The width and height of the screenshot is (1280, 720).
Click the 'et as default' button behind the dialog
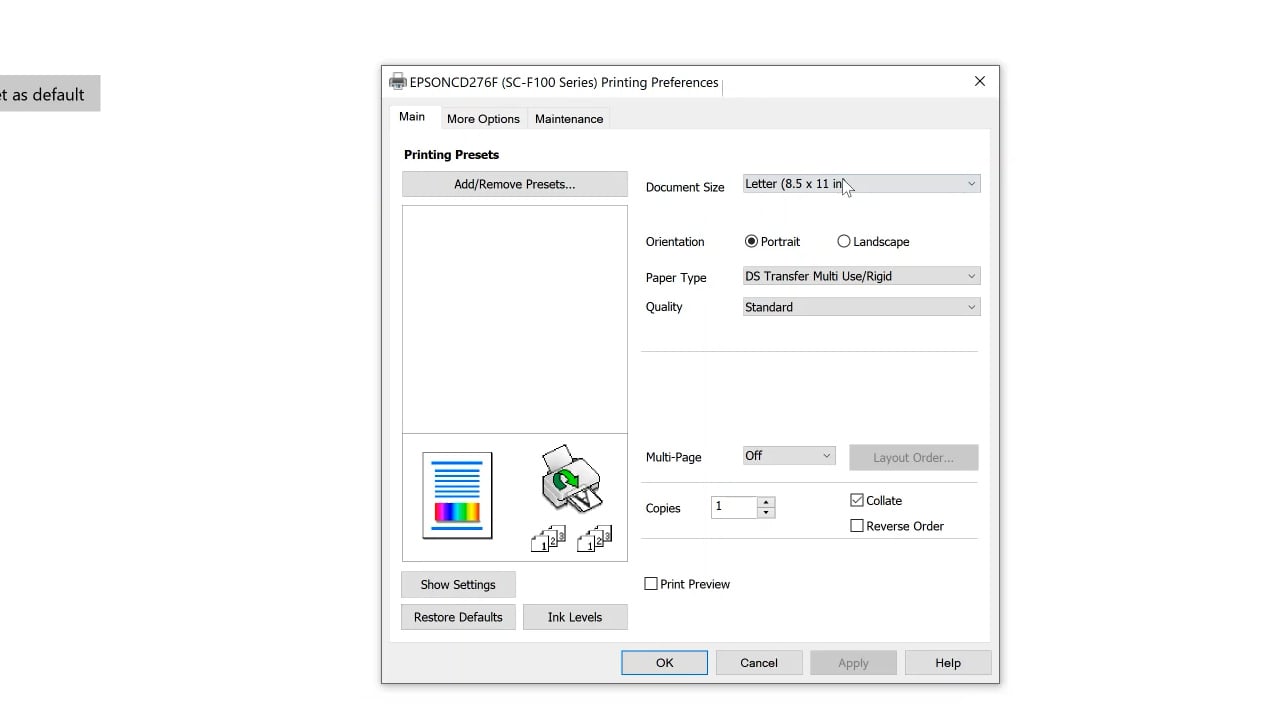50,94
